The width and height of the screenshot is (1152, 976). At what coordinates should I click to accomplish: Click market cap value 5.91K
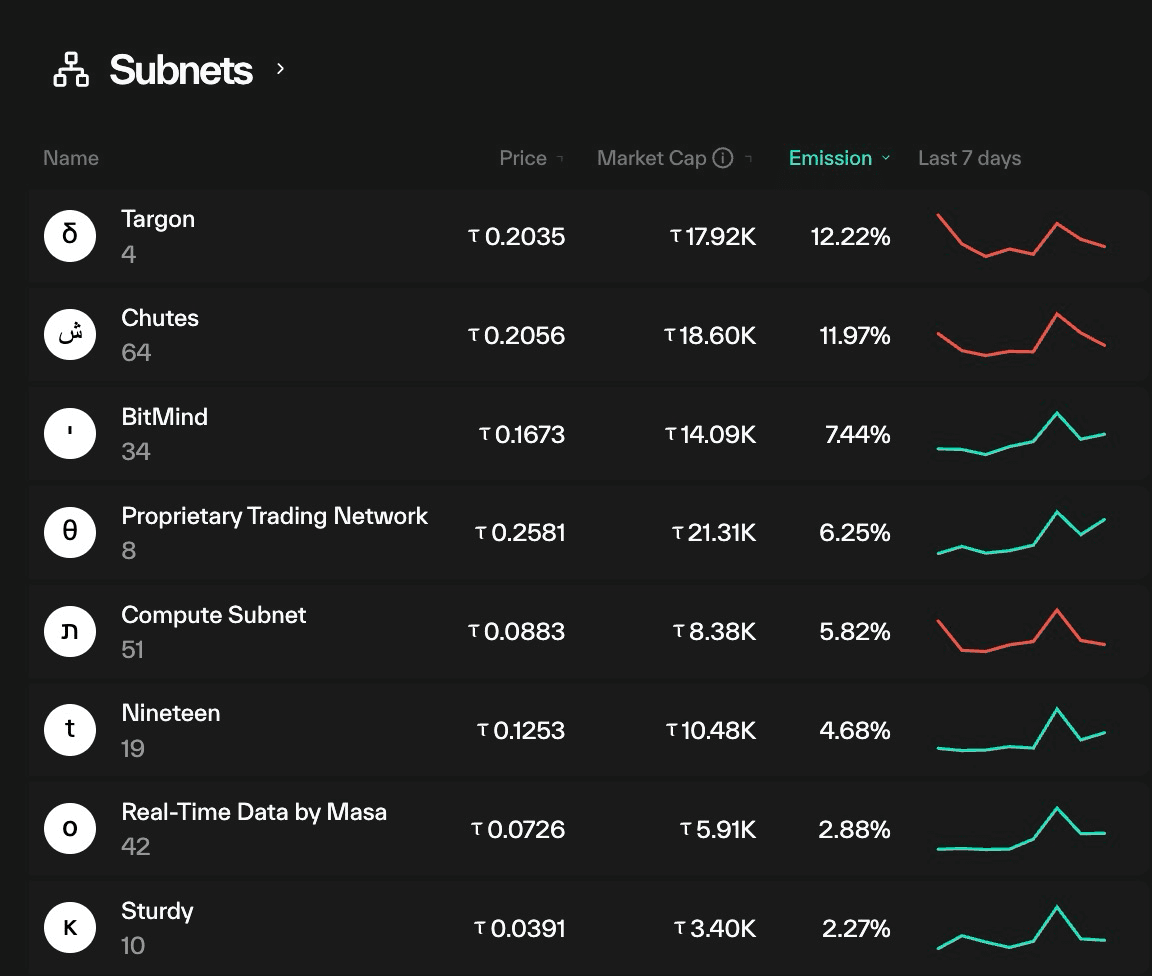718,830
